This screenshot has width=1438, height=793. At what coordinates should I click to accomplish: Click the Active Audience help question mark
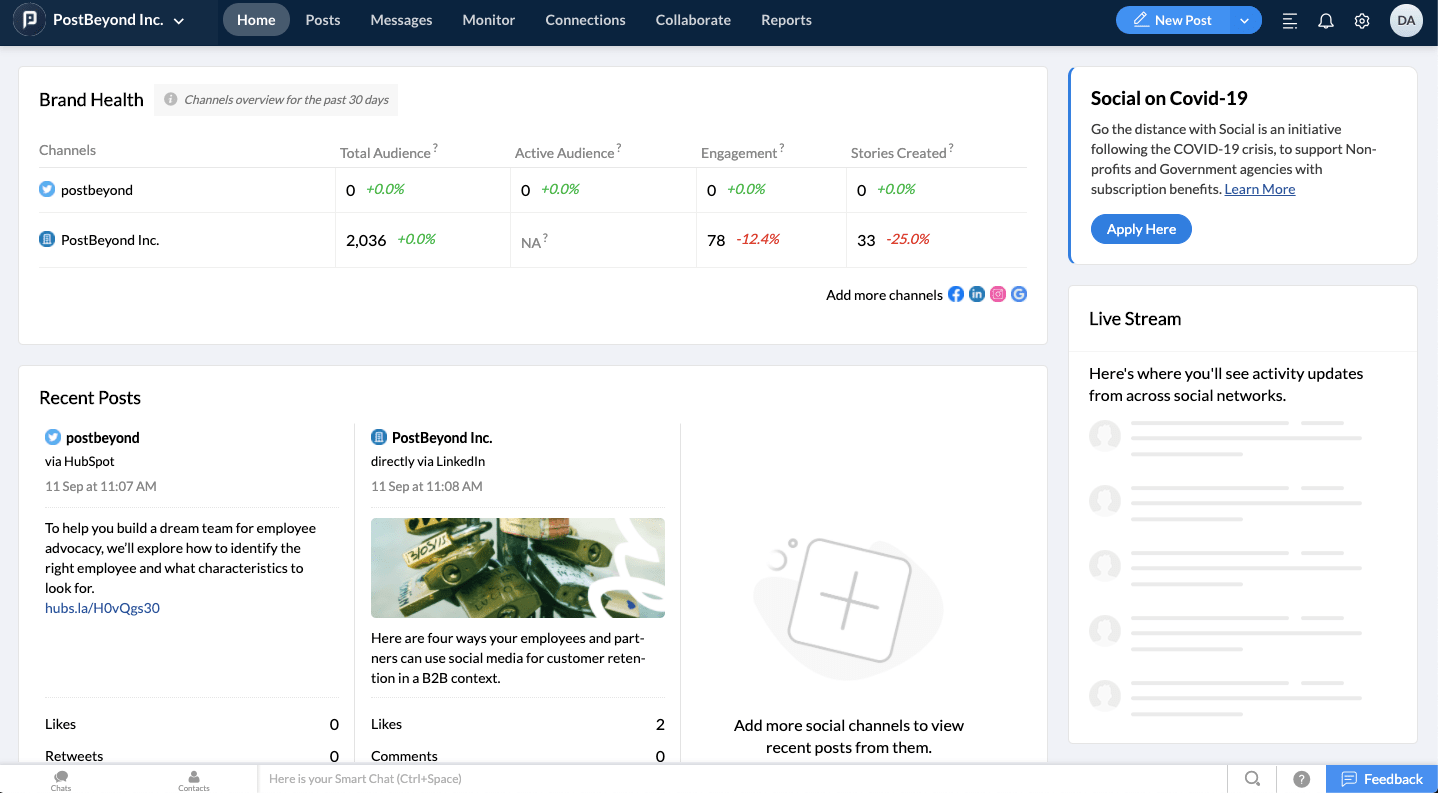(619, 148)
